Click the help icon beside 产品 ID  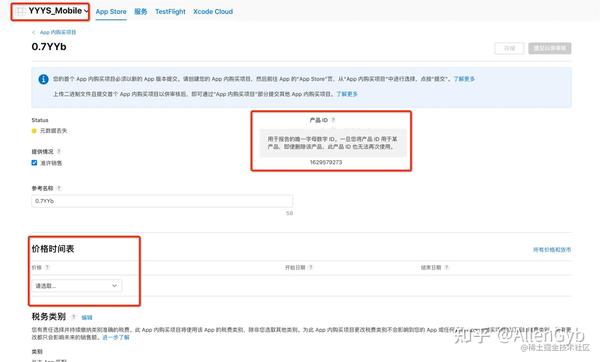point(333,120)
